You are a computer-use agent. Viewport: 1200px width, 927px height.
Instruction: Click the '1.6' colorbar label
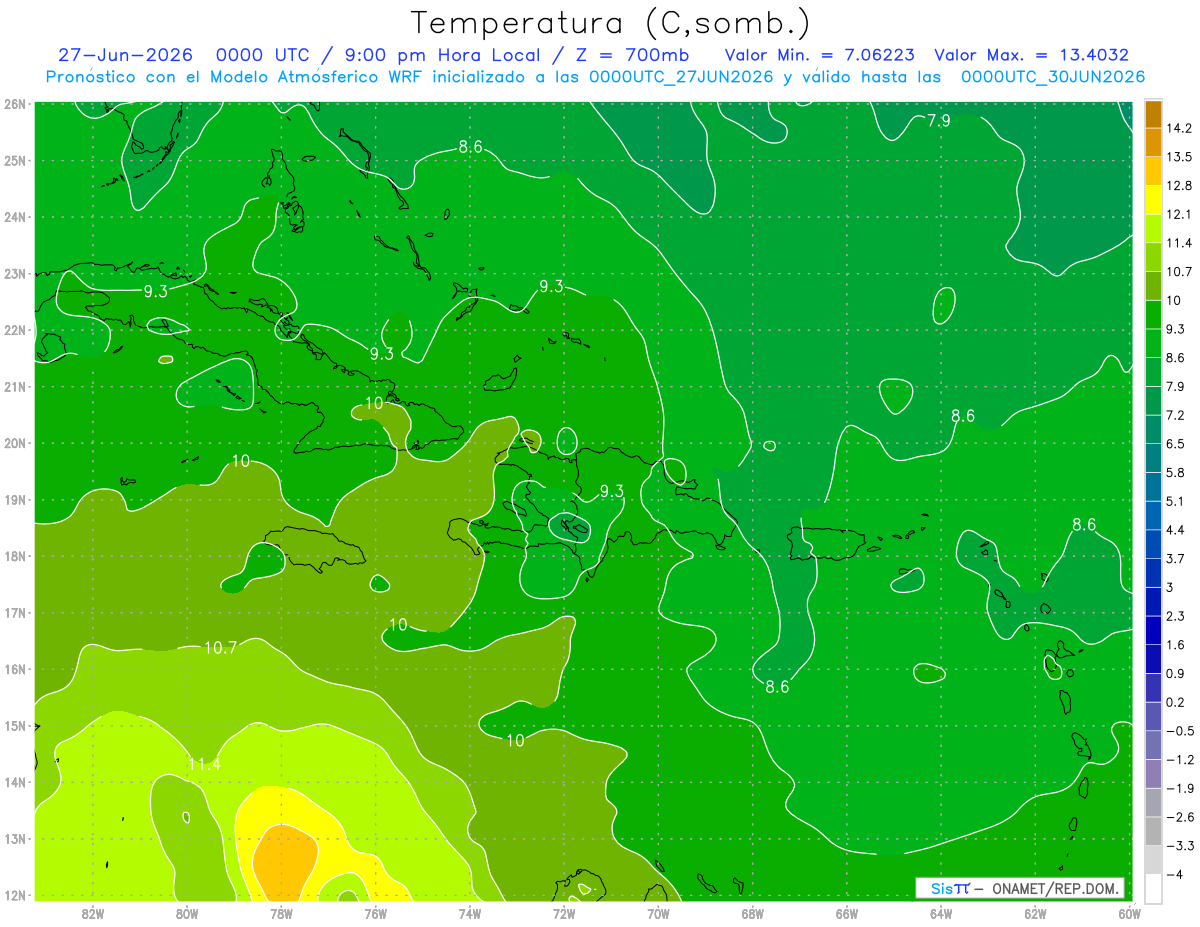tap(1175, 645)
